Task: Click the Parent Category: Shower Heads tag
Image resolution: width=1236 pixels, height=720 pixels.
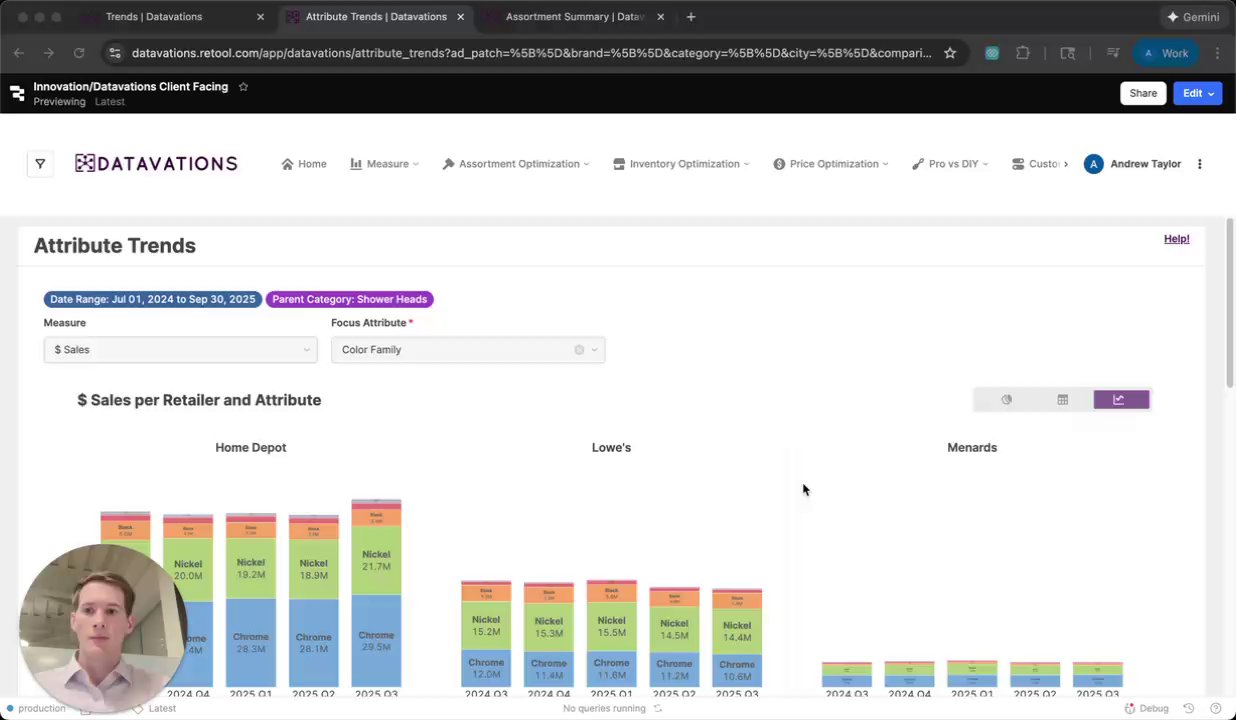Action: [x=349, y=299]
